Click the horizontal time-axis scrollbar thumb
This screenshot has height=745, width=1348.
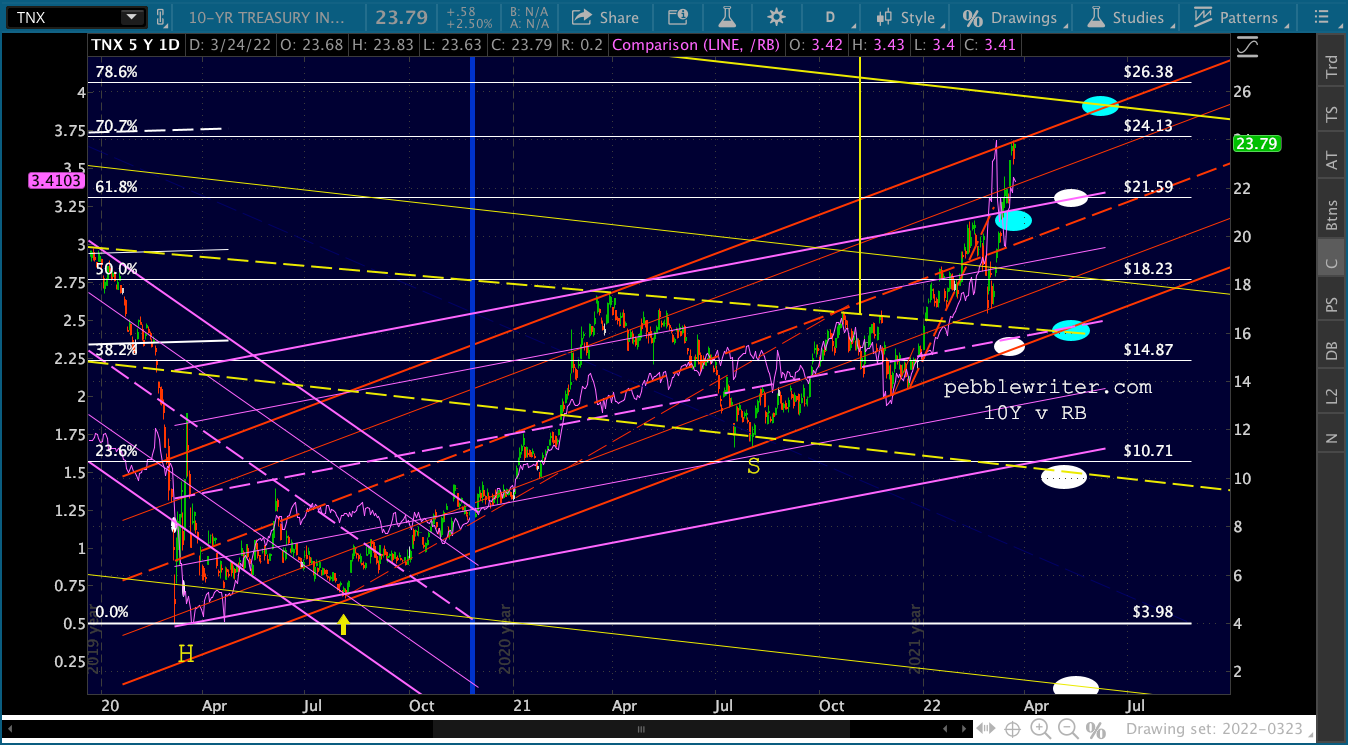click(x=641, y=729)
